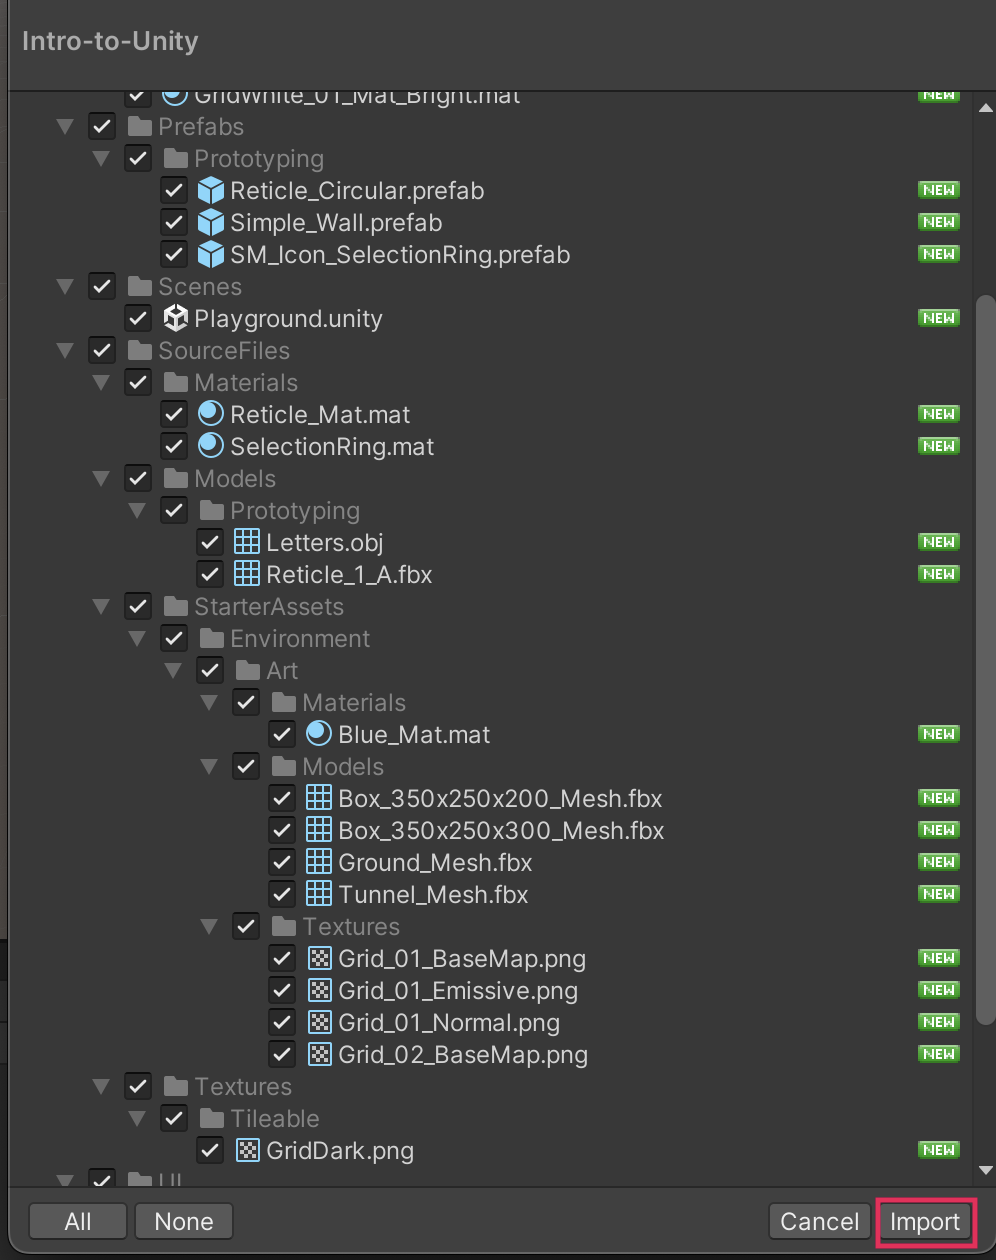The height and width of the screenshot is (1260, 996).
Task: Uncheck Reticle_Circular.prefab checkbox
Action: click(x=174, y=190)
